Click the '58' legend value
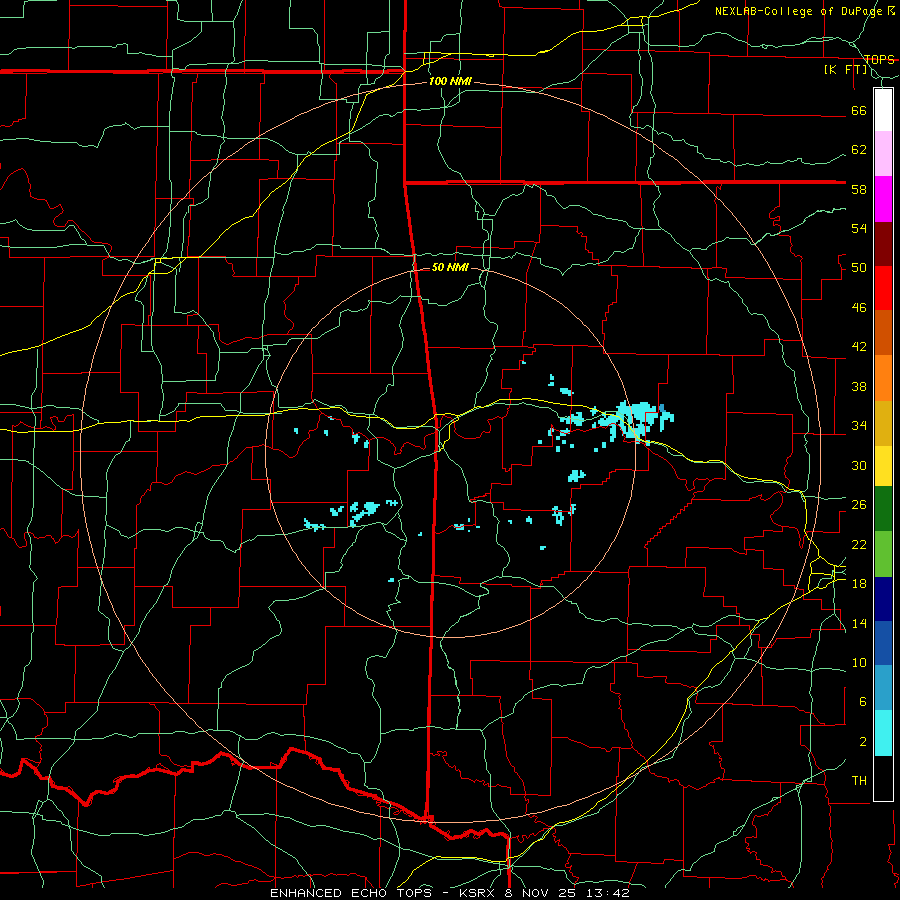900x900 pixels. click(859, 189)
